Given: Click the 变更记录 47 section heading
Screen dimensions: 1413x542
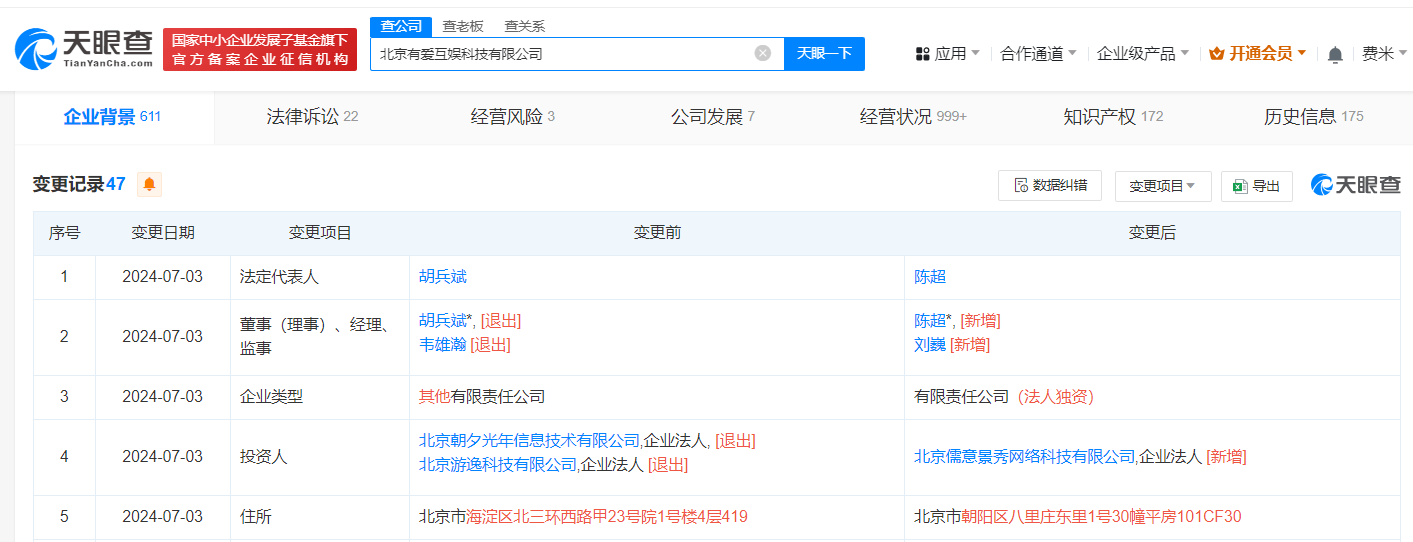Looking at the screenshot, I should click(x=79, y=184).
